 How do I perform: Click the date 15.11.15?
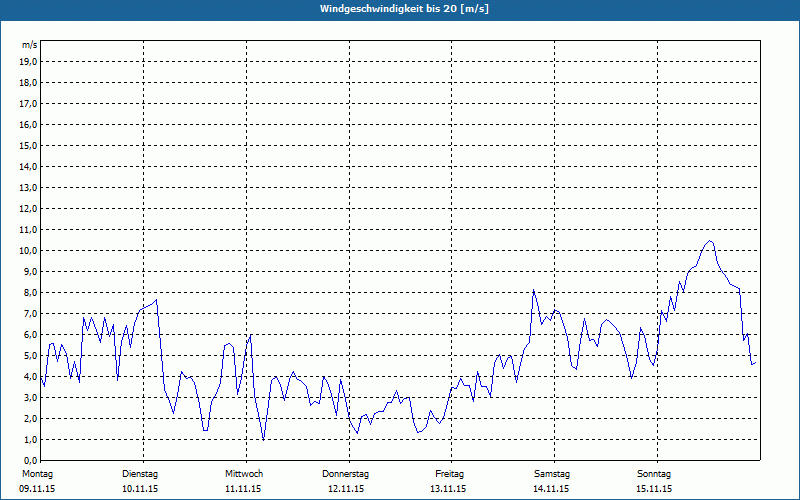pos(654,489)
